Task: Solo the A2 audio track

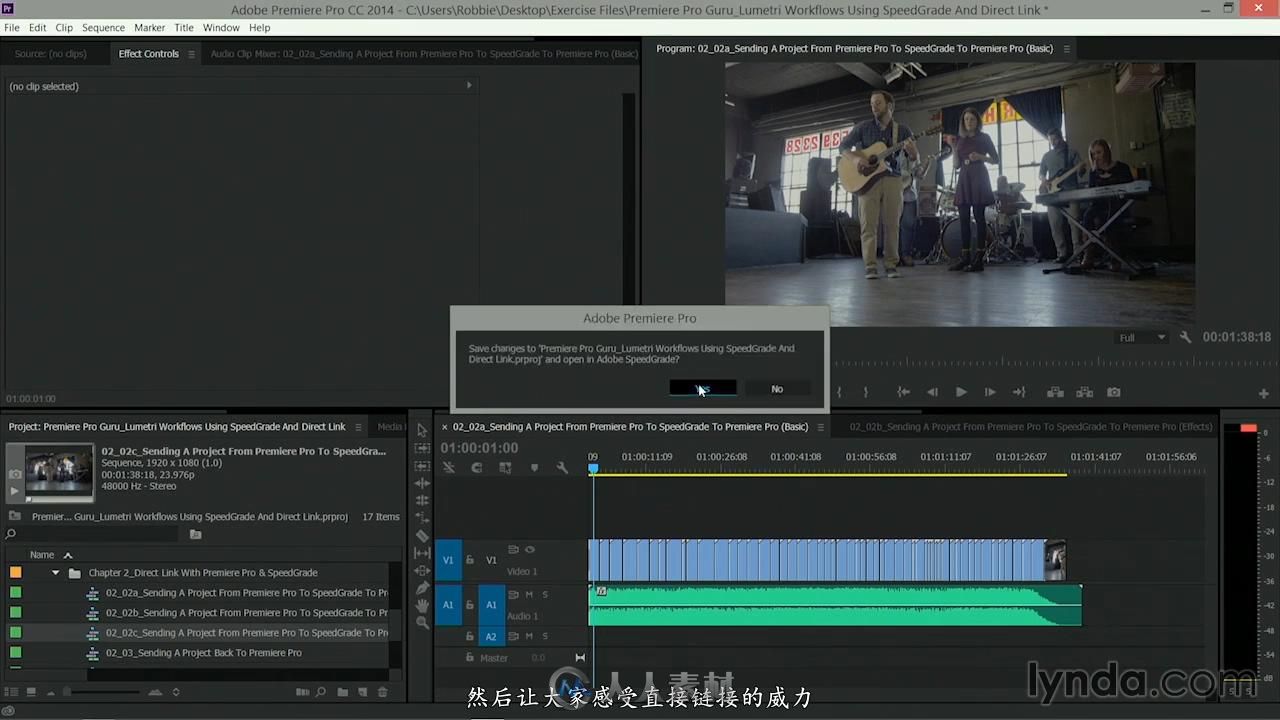Action: [545, 636]
